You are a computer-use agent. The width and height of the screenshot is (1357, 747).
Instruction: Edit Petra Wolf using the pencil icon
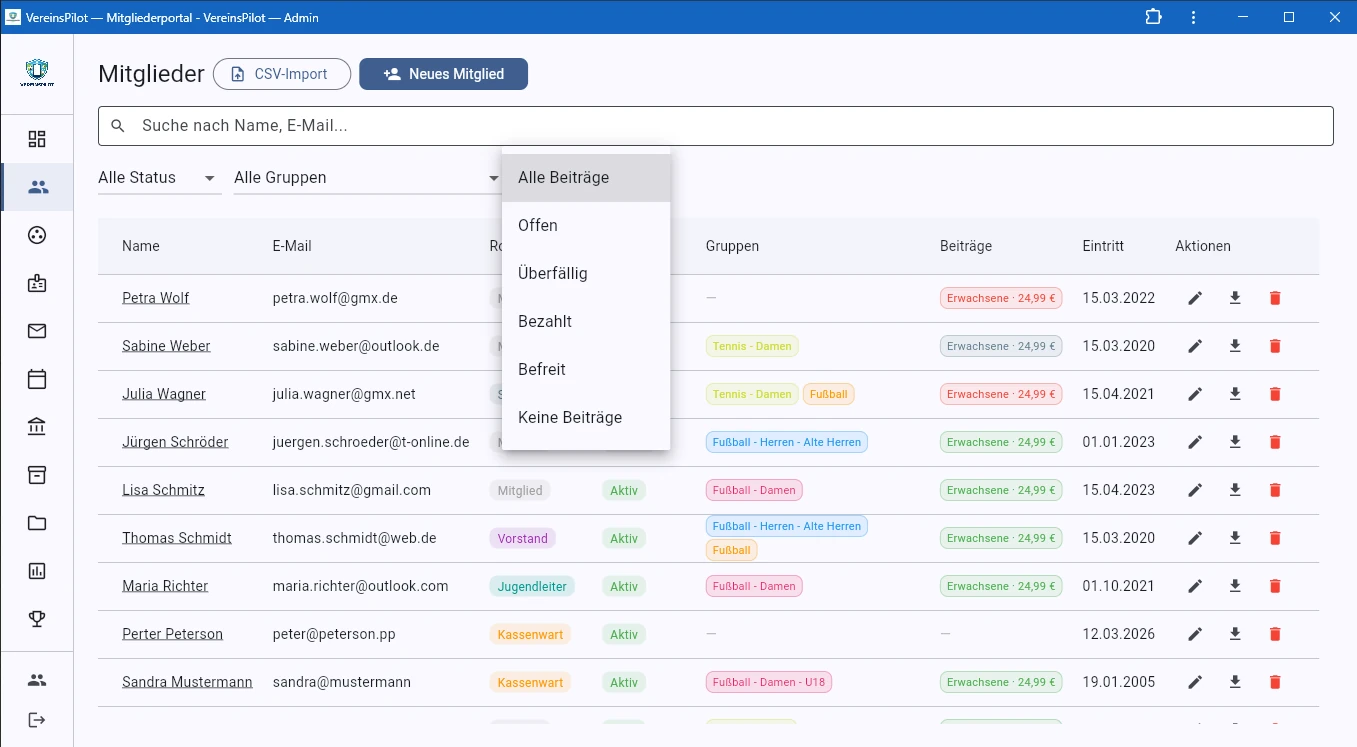click(1195, 298)
